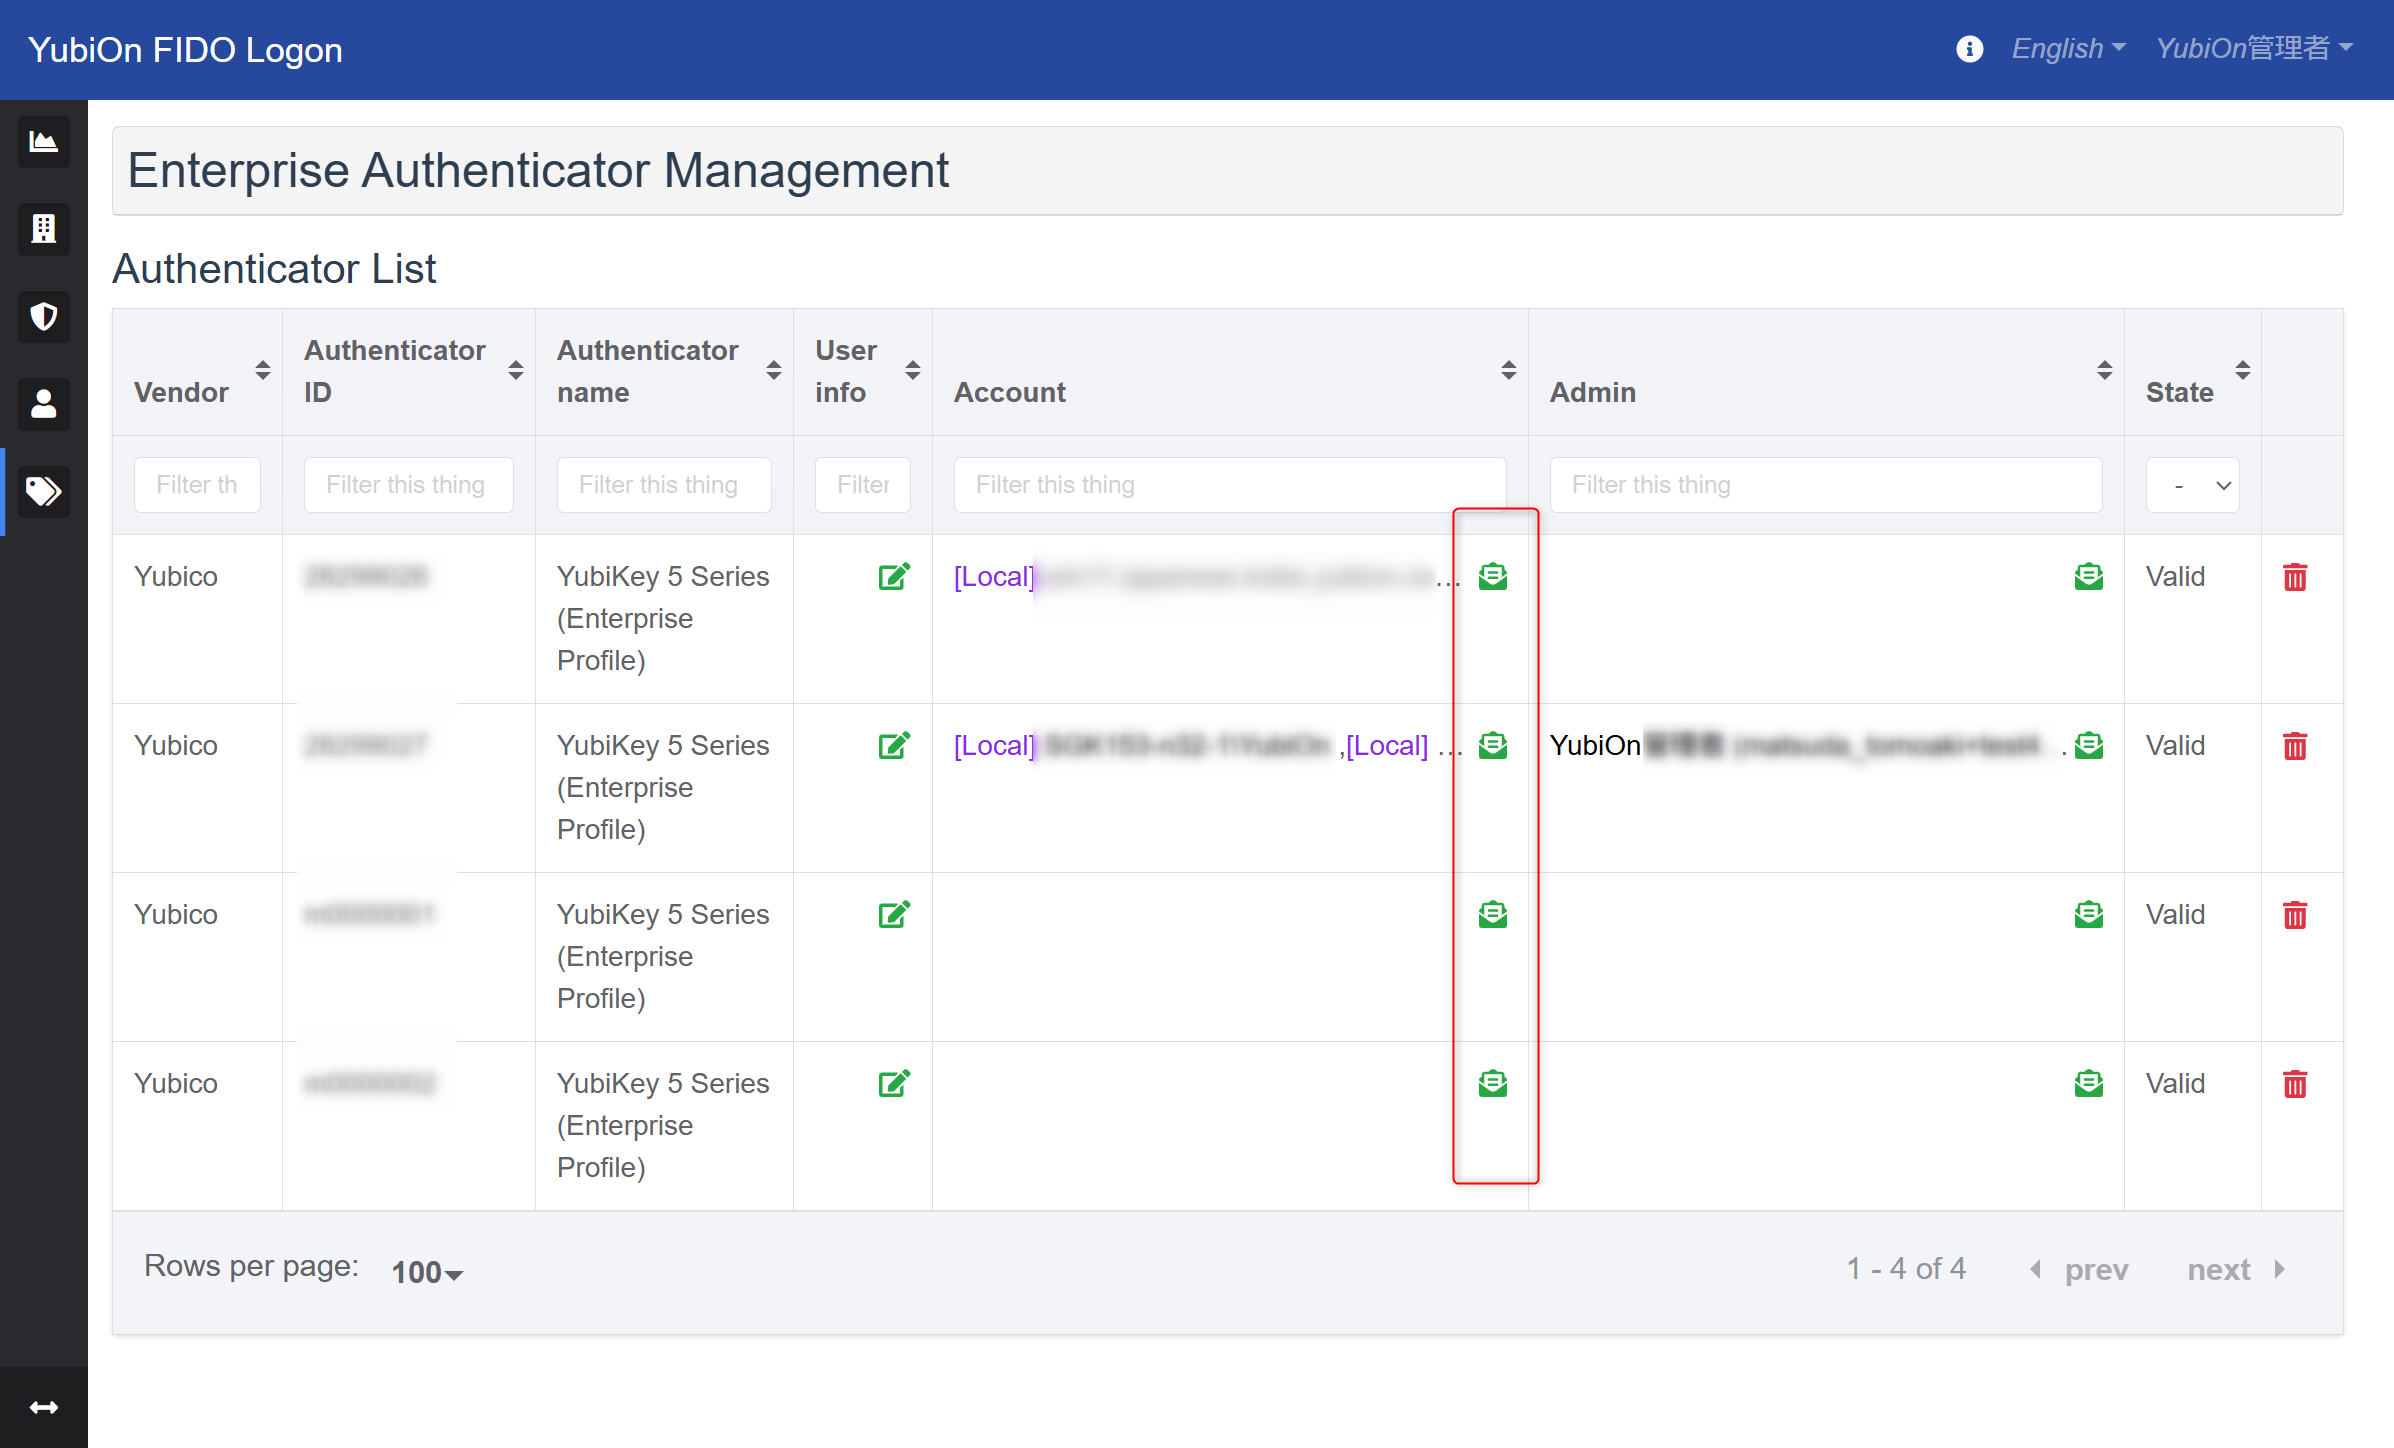Open account mail icon in third row
This screenshot has height=1448, width=2394.
pyautogui.click(x=1493, y=914)
